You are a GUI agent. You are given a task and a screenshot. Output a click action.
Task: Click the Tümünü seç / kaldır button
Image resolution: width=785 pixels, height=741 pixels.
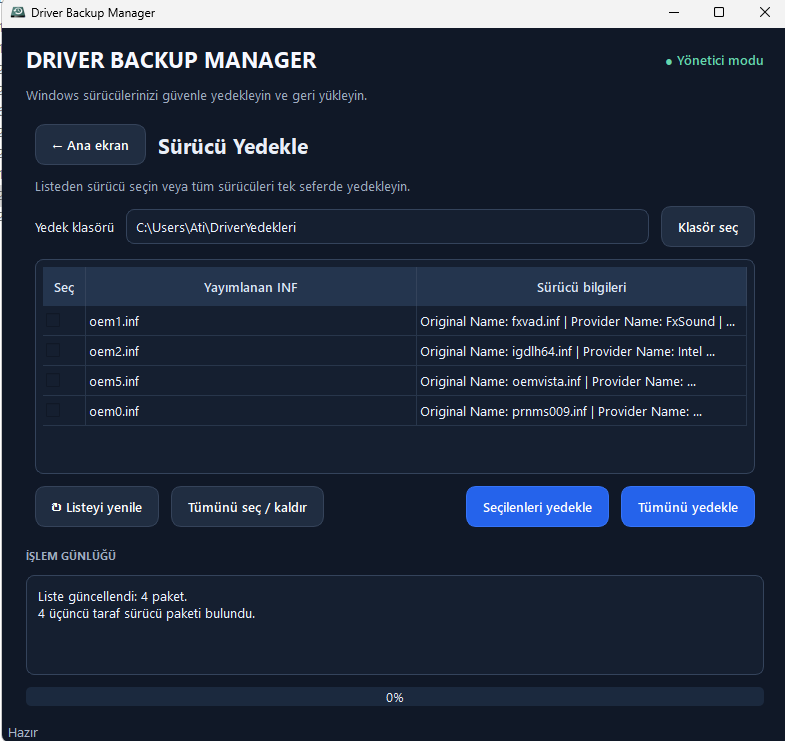[247, 507]
